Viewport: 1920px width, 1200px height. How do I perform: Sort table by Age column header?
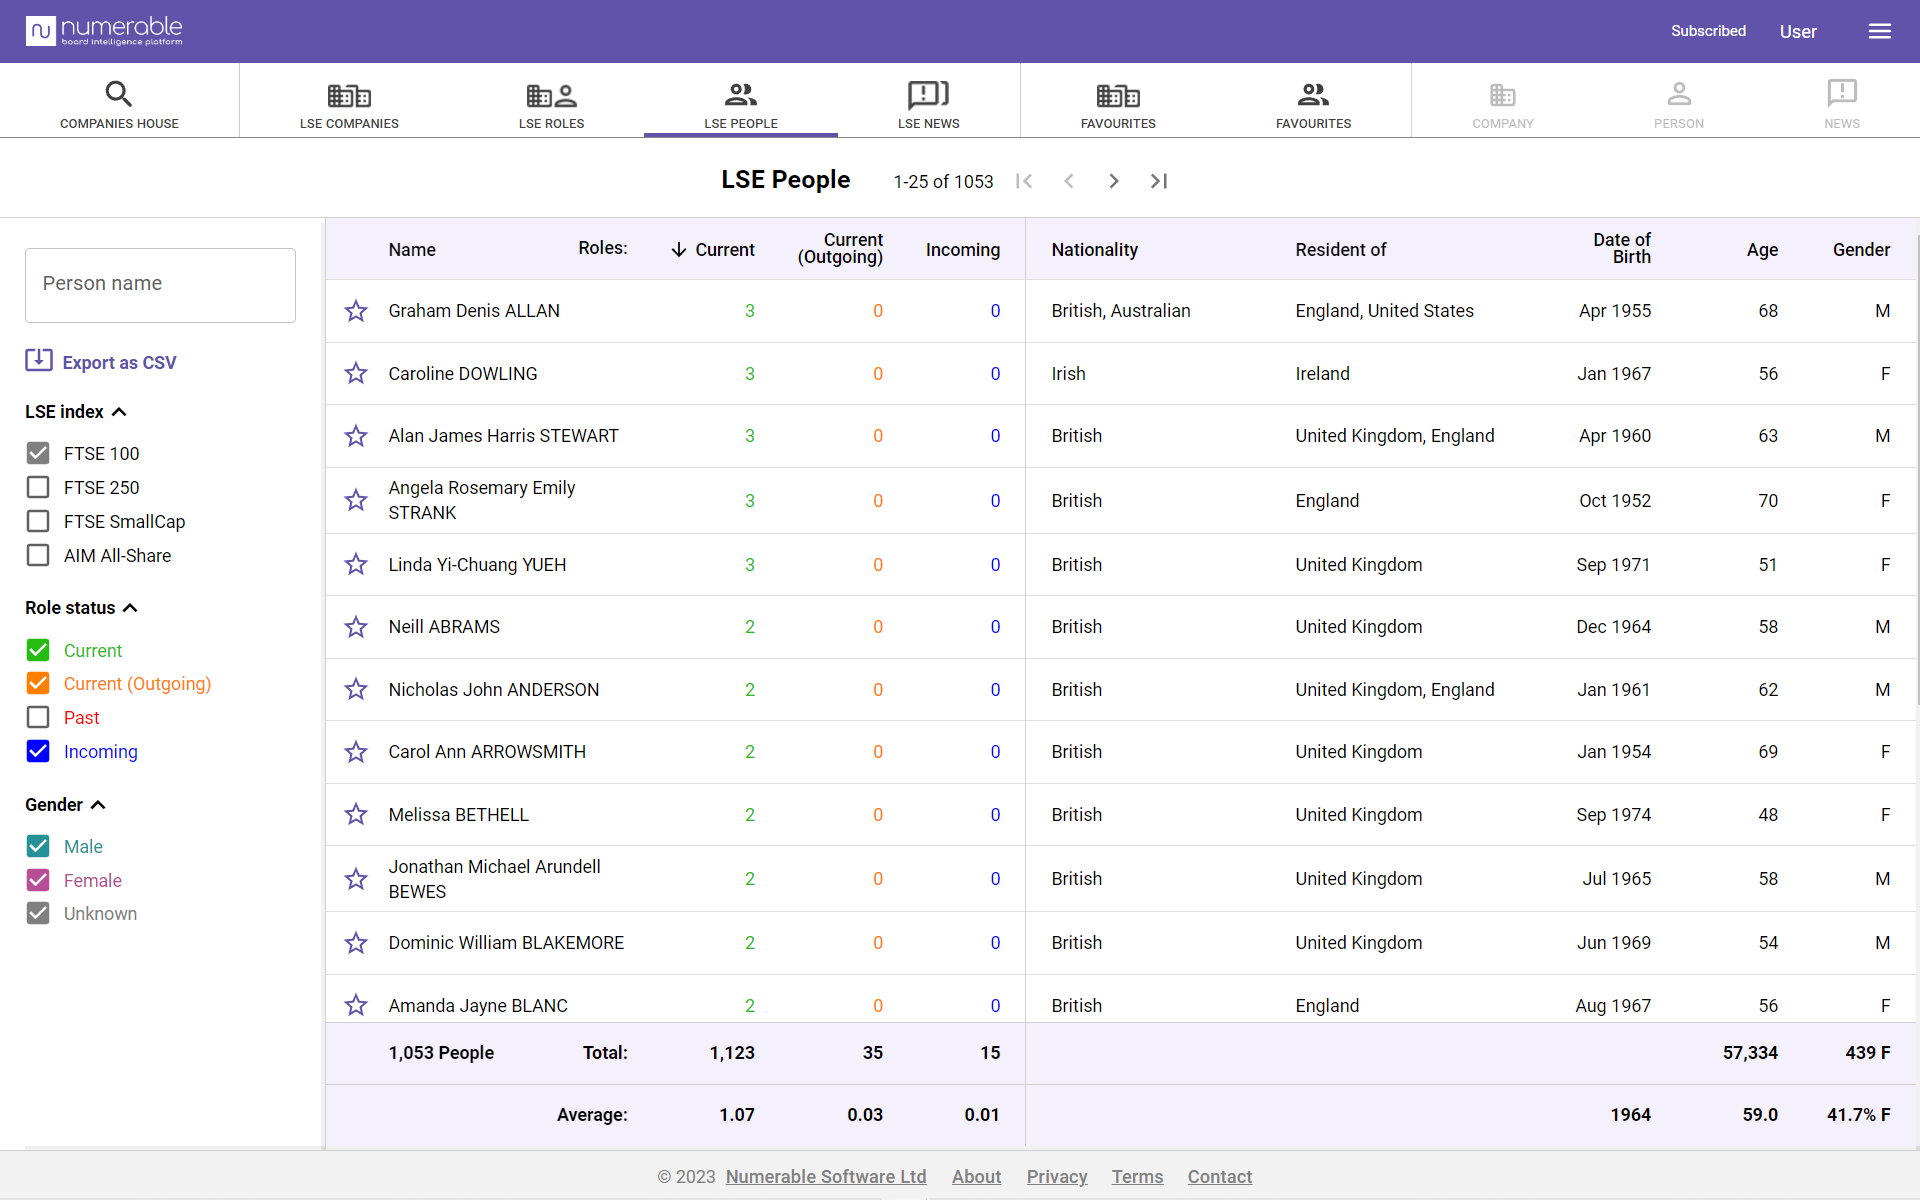click(x=1762, y=250)
